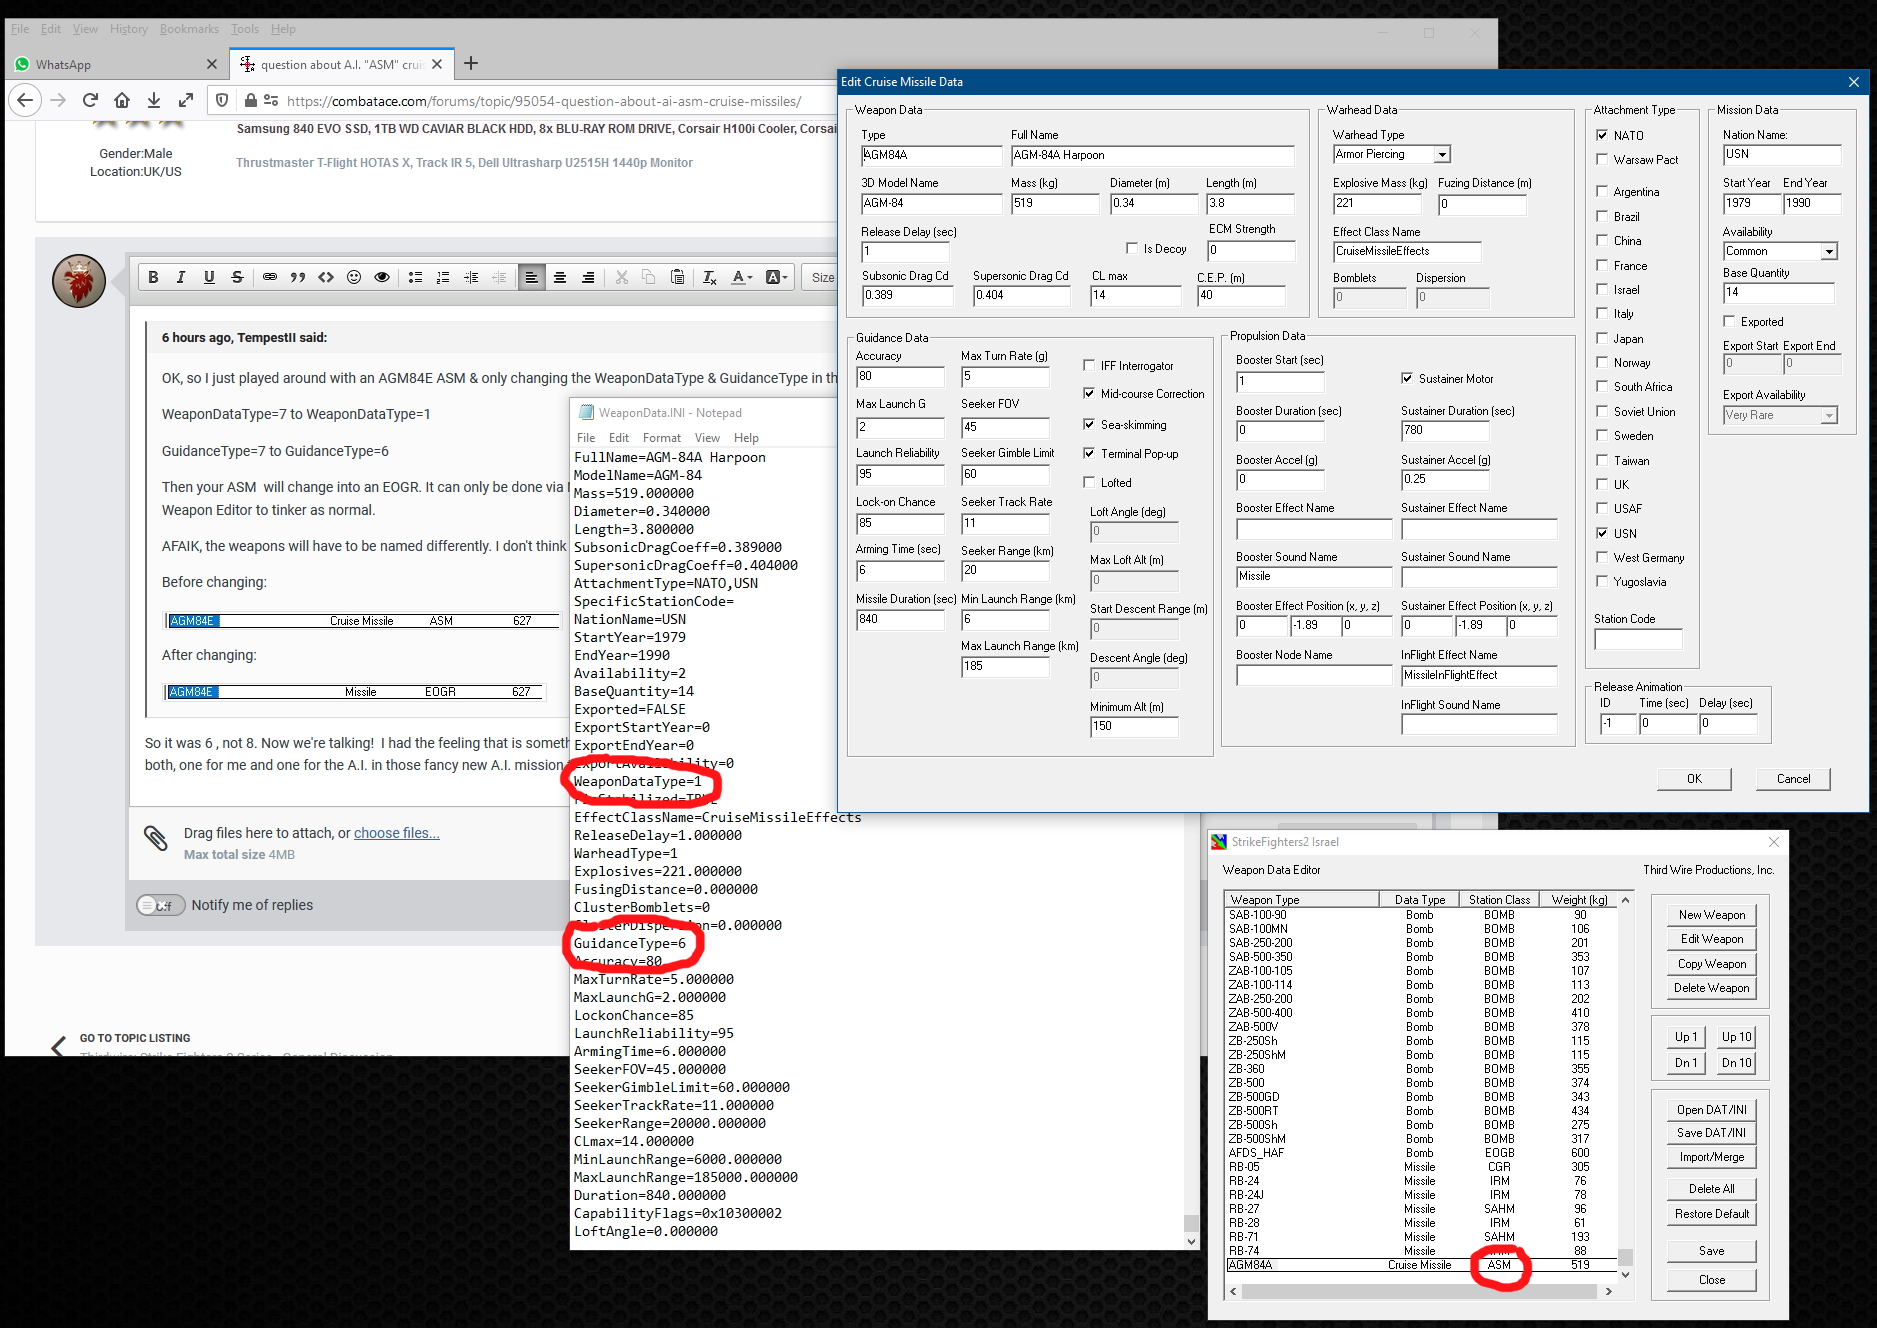The height and width of the screenshot is (1328, 1877).
Task: Open the Warhead Type dropdown
Action: click(x=1443, y=154)
